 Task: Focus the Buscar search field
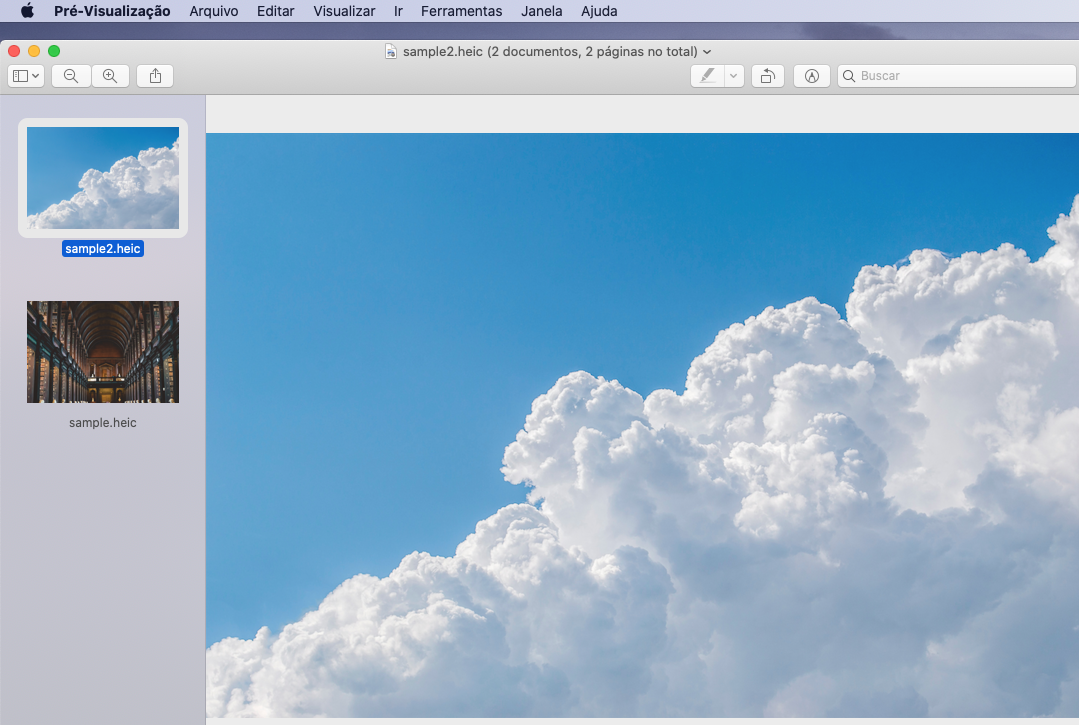point(957,76)
